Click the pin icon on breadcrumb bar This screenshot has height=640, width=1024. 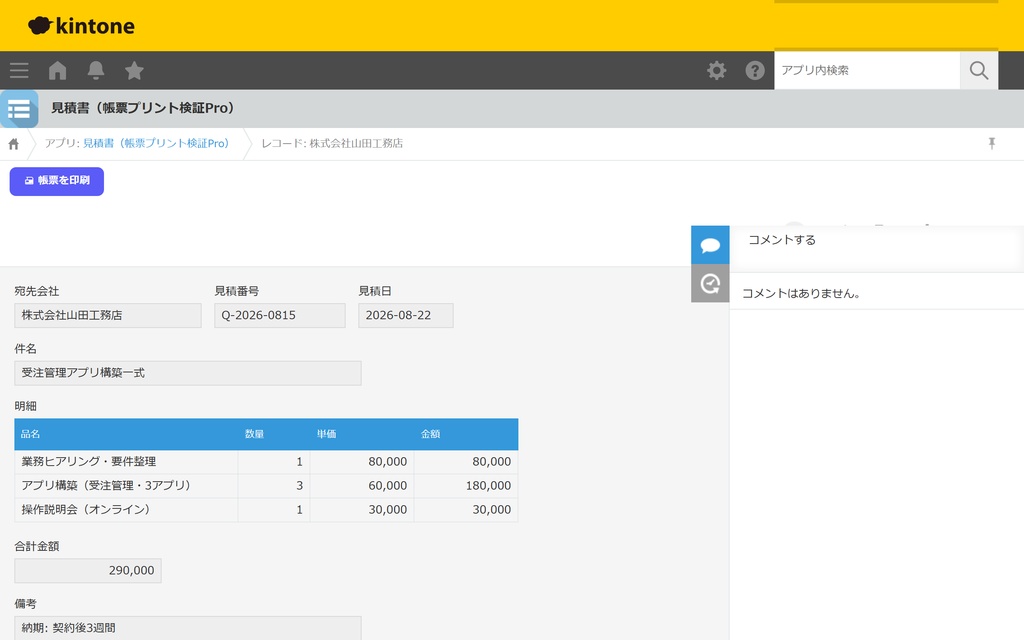[x=991, y=144]
